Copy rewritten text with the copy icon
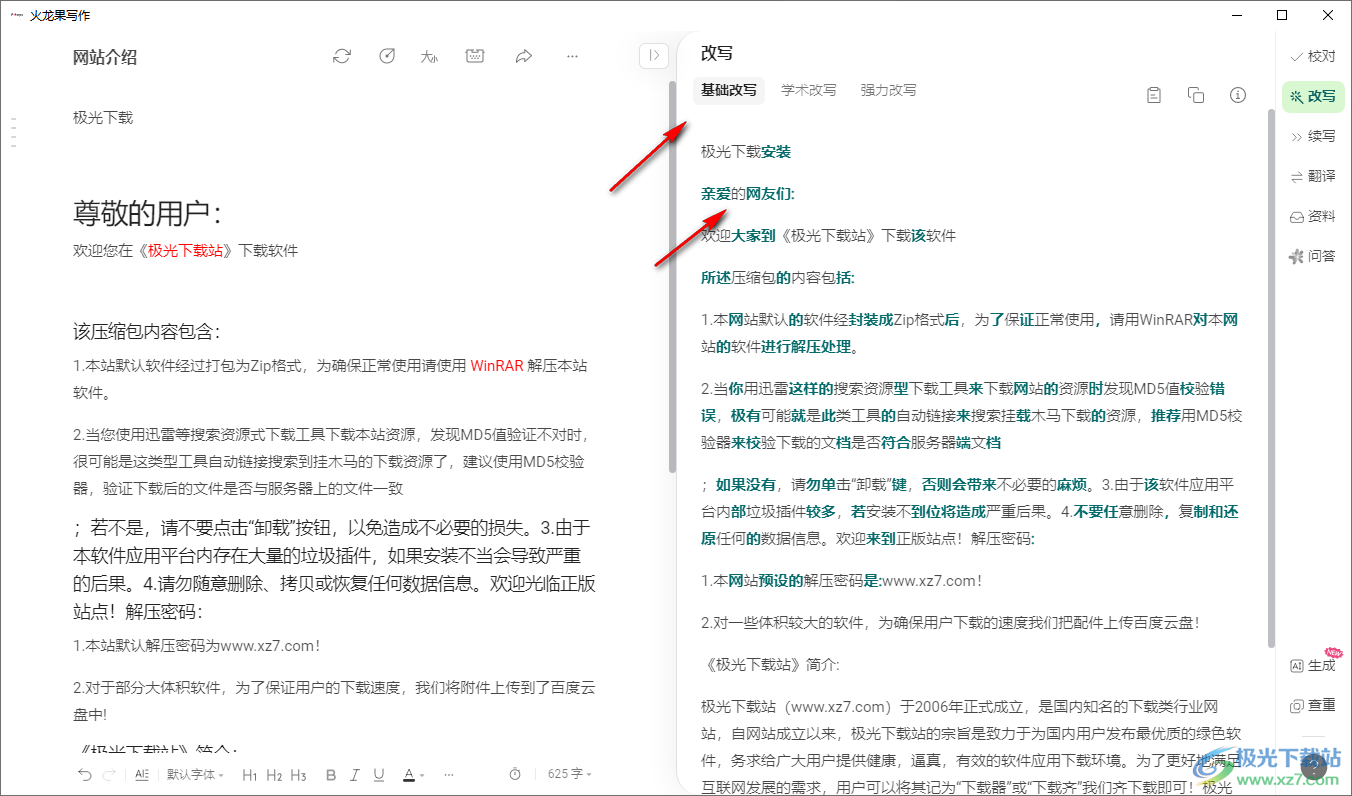1352x796 pixels. click(x=1195, y=95)
